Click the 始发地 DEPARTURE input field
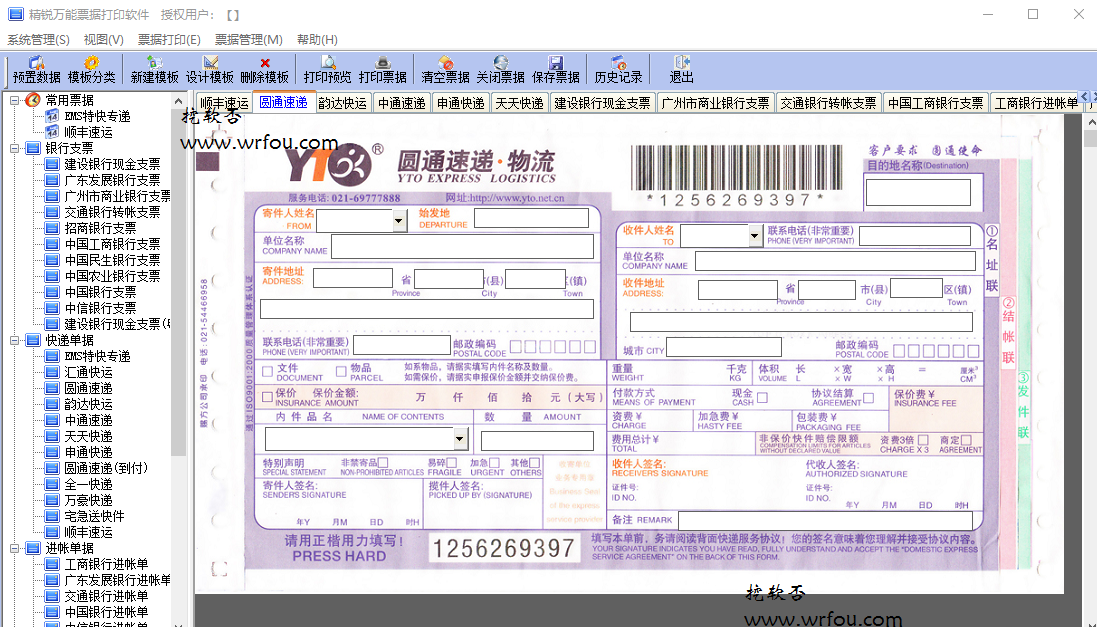The image size is (1097, 627). click(x=531, y=218)
